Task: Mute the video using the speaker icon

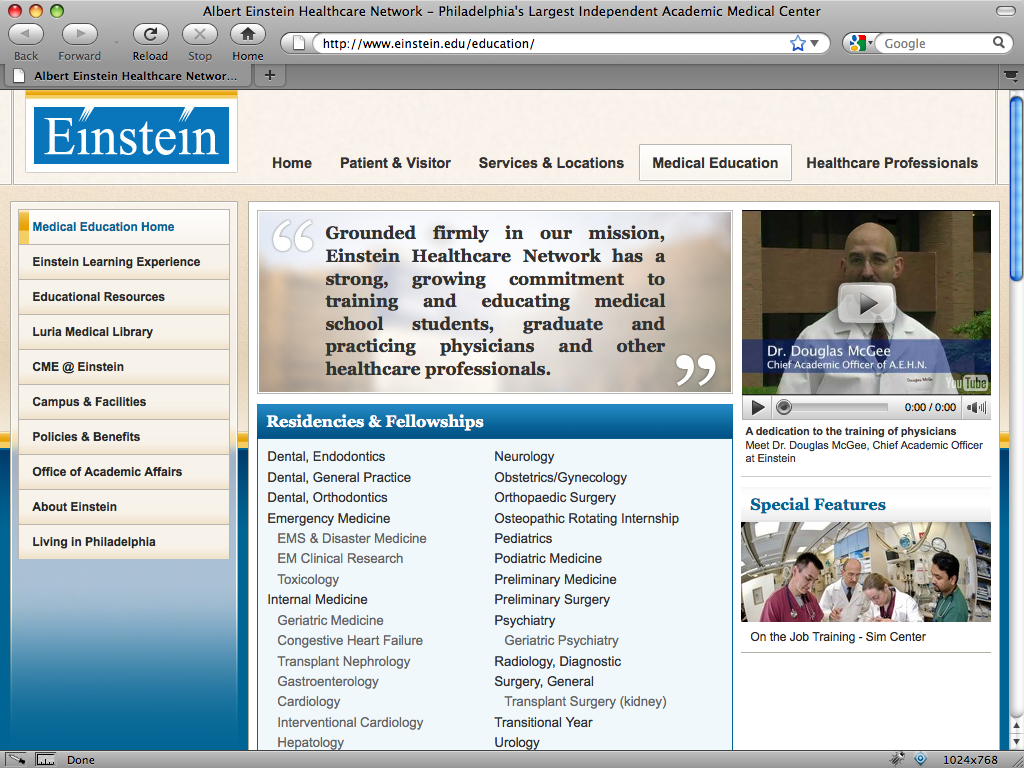Action: tap(976, 408)
